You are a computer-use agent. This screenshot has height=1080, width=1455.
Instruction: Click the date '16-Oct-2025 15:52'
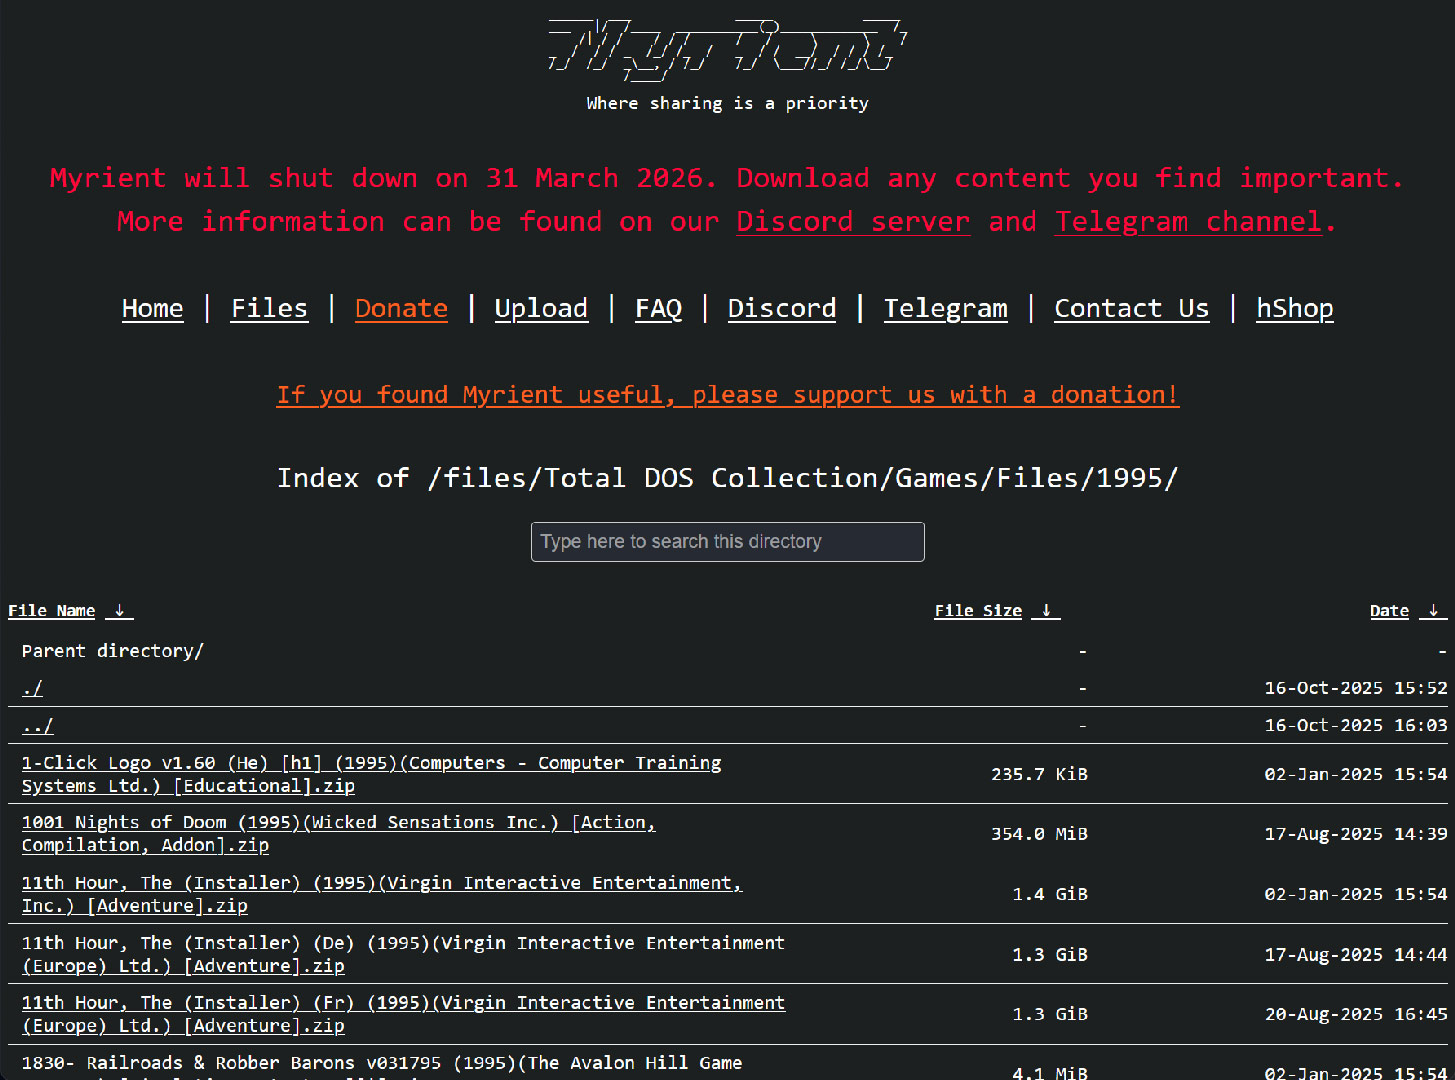point(1356,688)
